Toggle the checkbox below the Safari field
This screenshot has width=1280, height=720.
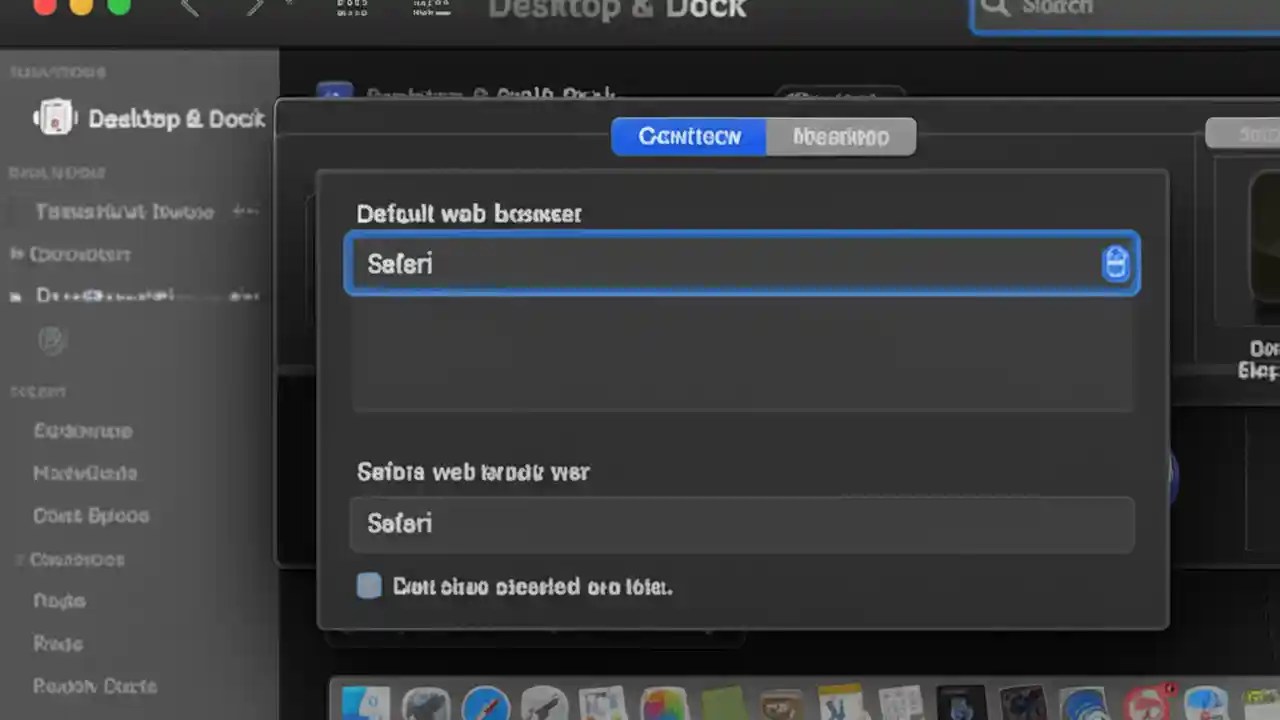tap(369, 586)
